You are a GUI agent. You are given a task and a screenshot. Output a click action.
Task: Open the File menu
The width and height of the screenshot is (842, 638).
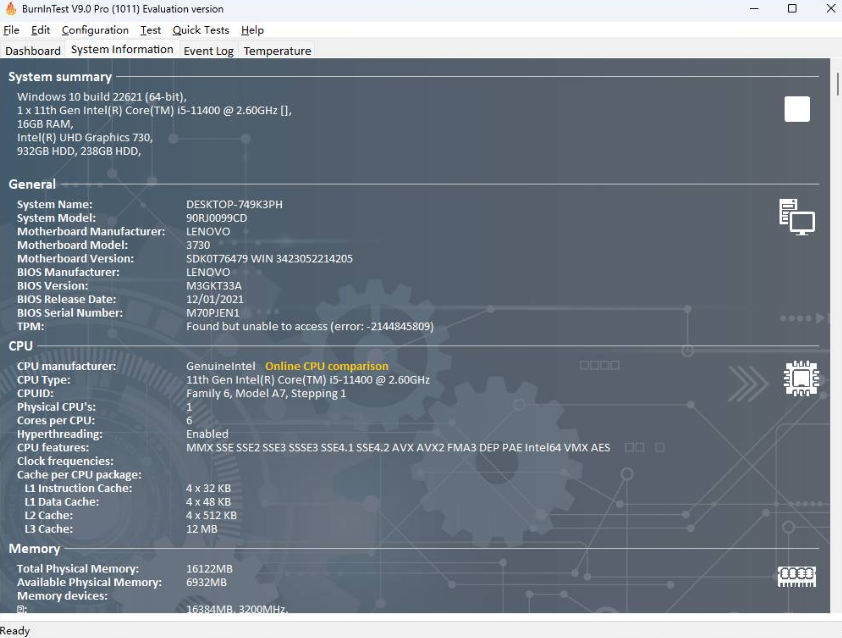(x=11, y=30)
